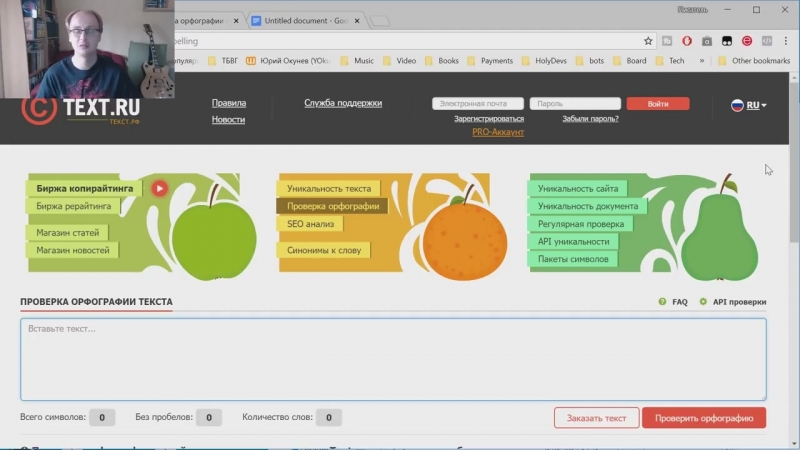Close the Untitled document tab
The image size is (800, 450).
pyautogui.click(x=357, y=21)
